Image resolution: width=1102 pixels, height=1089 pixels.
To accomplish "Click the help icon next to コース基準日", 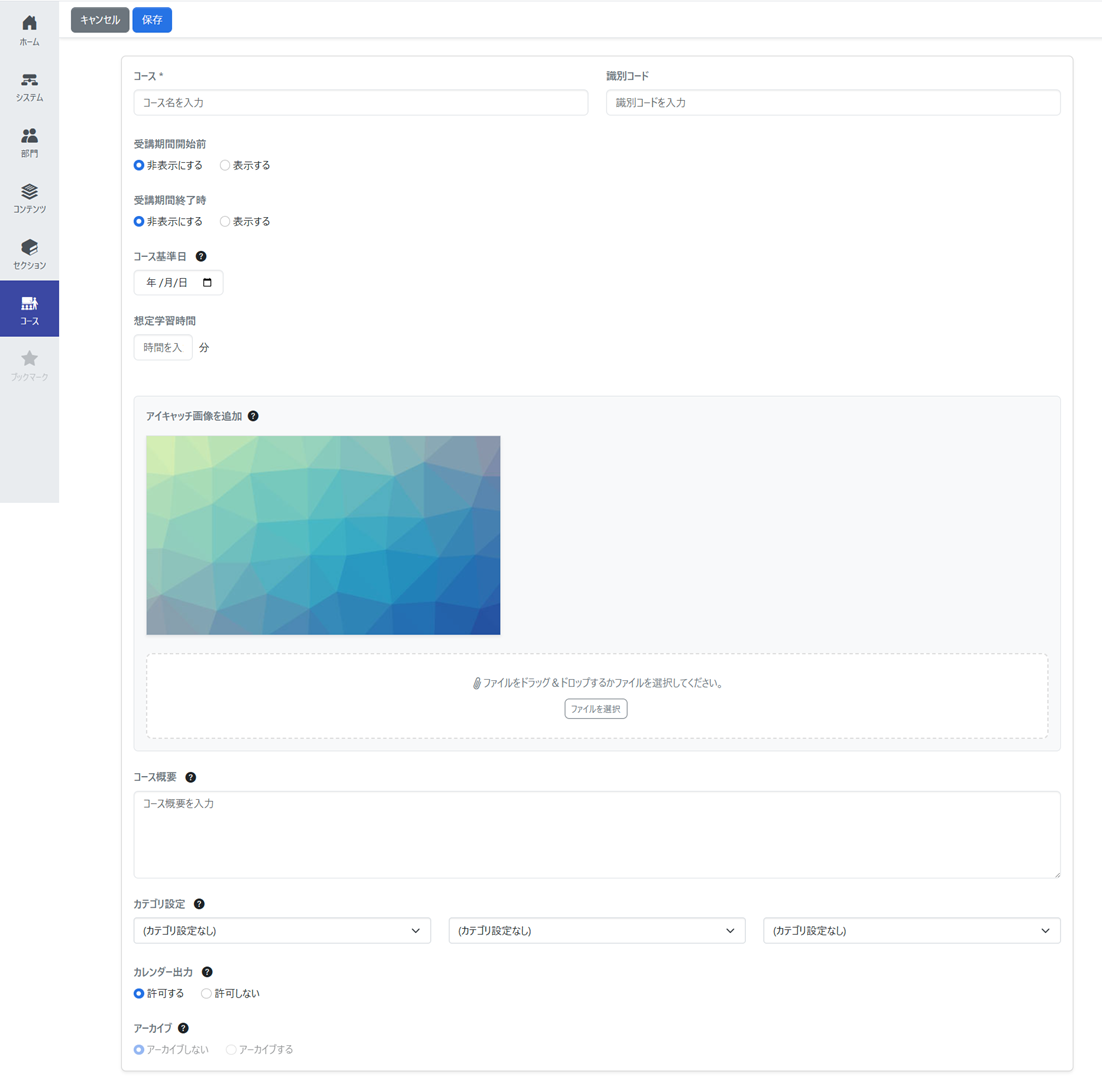I will tap(201, 256).
